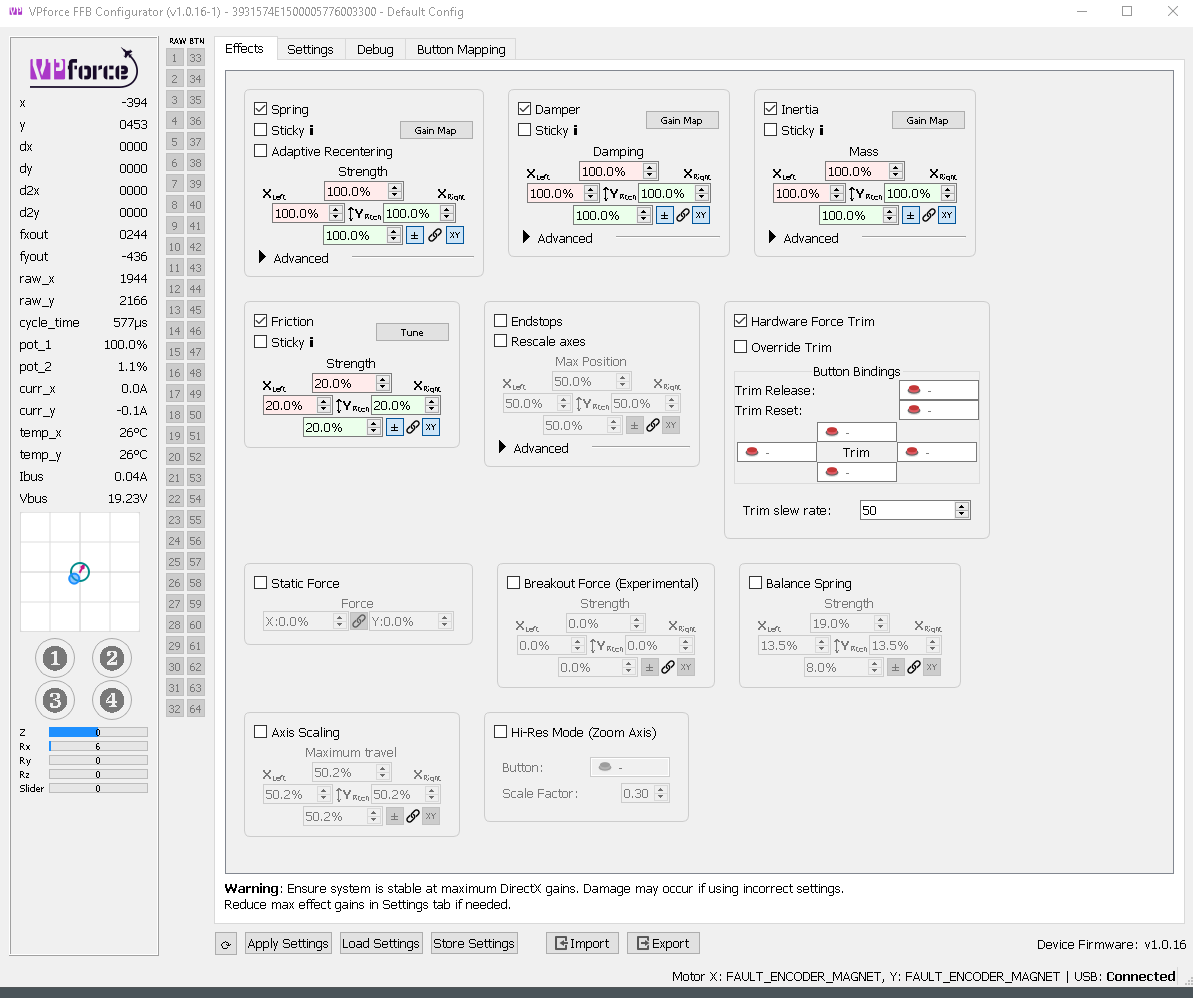
Task: Click the refresh icon beside Apply Settings
Action: (226, 943)
